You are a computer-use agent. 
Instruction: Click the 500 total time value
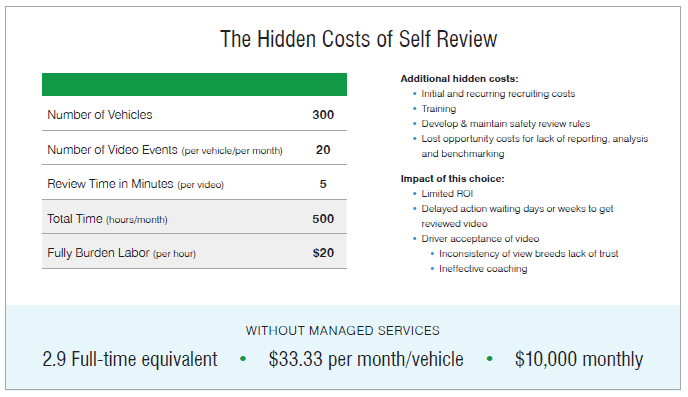click(323, 218)
